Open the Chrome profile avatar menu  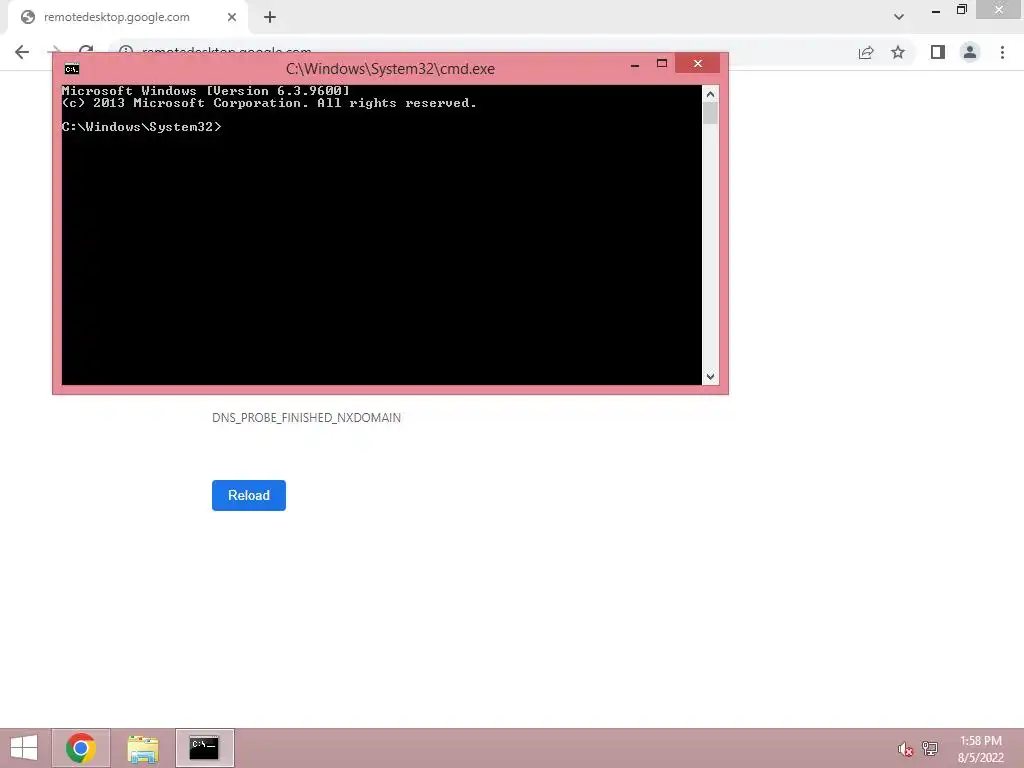pyautogui.click(x=970, y=52)
